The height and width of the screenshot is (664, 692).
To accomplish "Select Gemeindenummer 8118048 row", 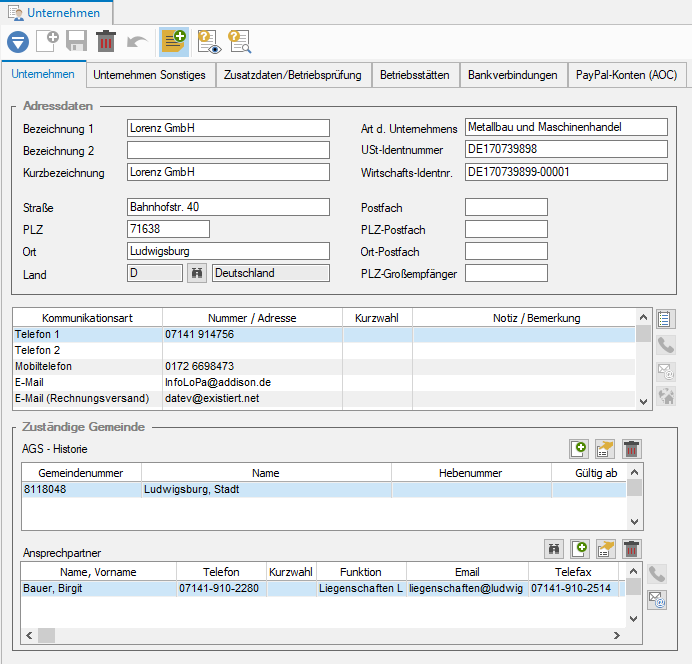I will click(x=324, y=489).
